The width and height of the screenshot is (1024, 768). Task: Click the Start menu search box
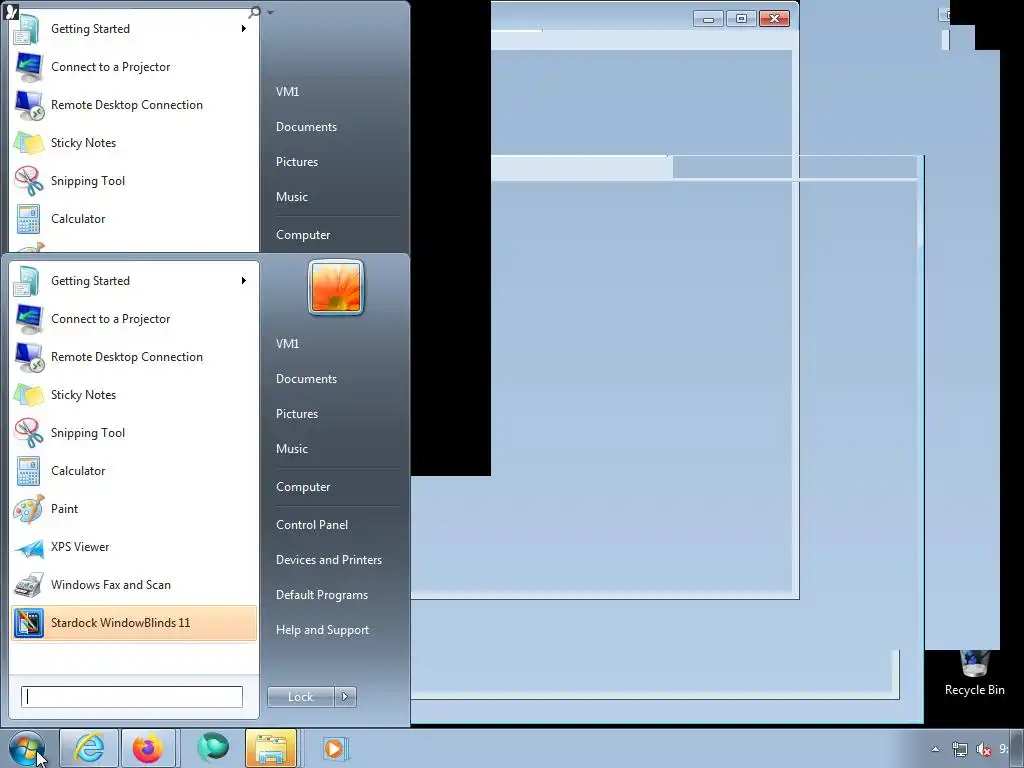(x=132, y=697)
